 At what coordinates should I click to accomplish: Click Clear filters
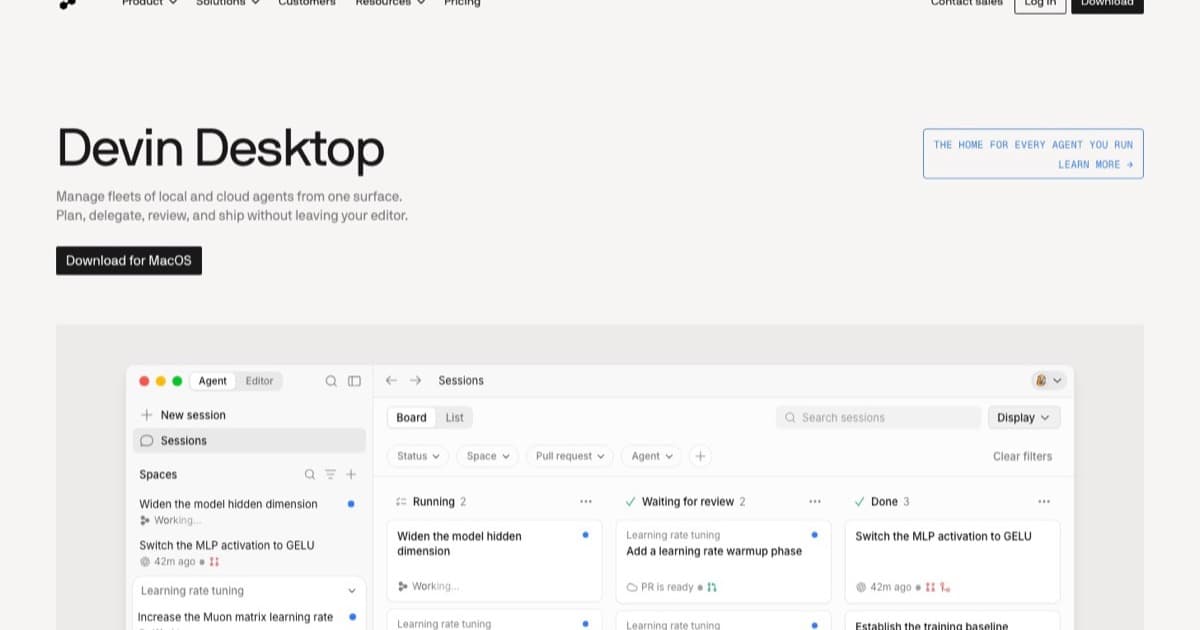click(1022, 456)
